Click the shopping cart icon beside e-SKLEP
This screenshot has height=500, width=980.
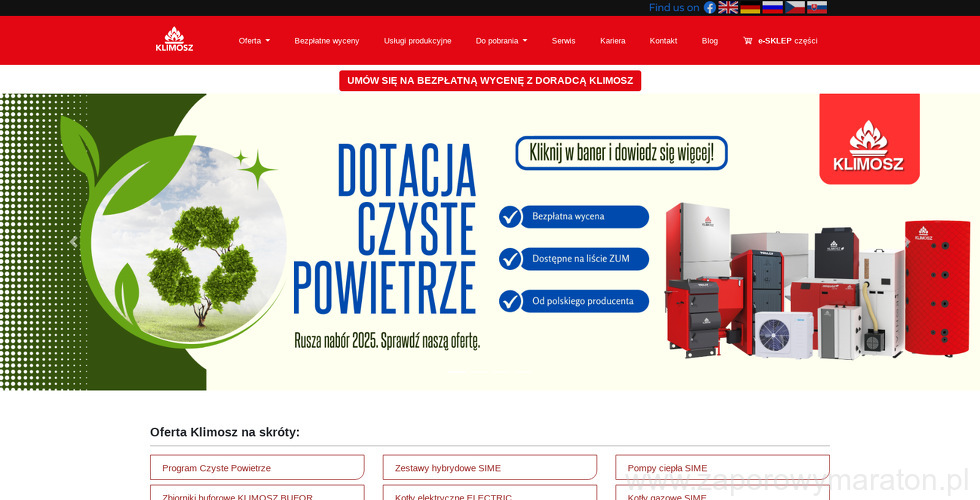click(x=748, y=41)
